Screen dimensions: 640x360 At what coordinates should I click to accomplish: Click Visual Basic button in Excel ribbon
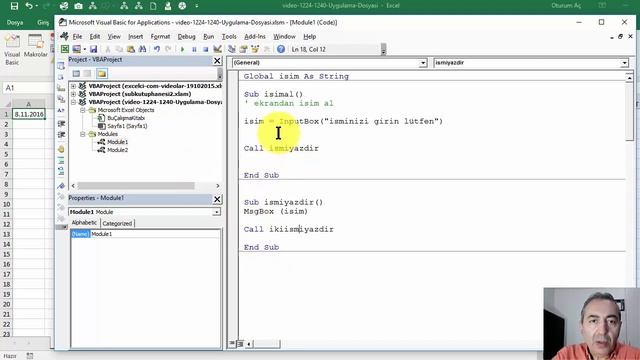coord(12,49)
